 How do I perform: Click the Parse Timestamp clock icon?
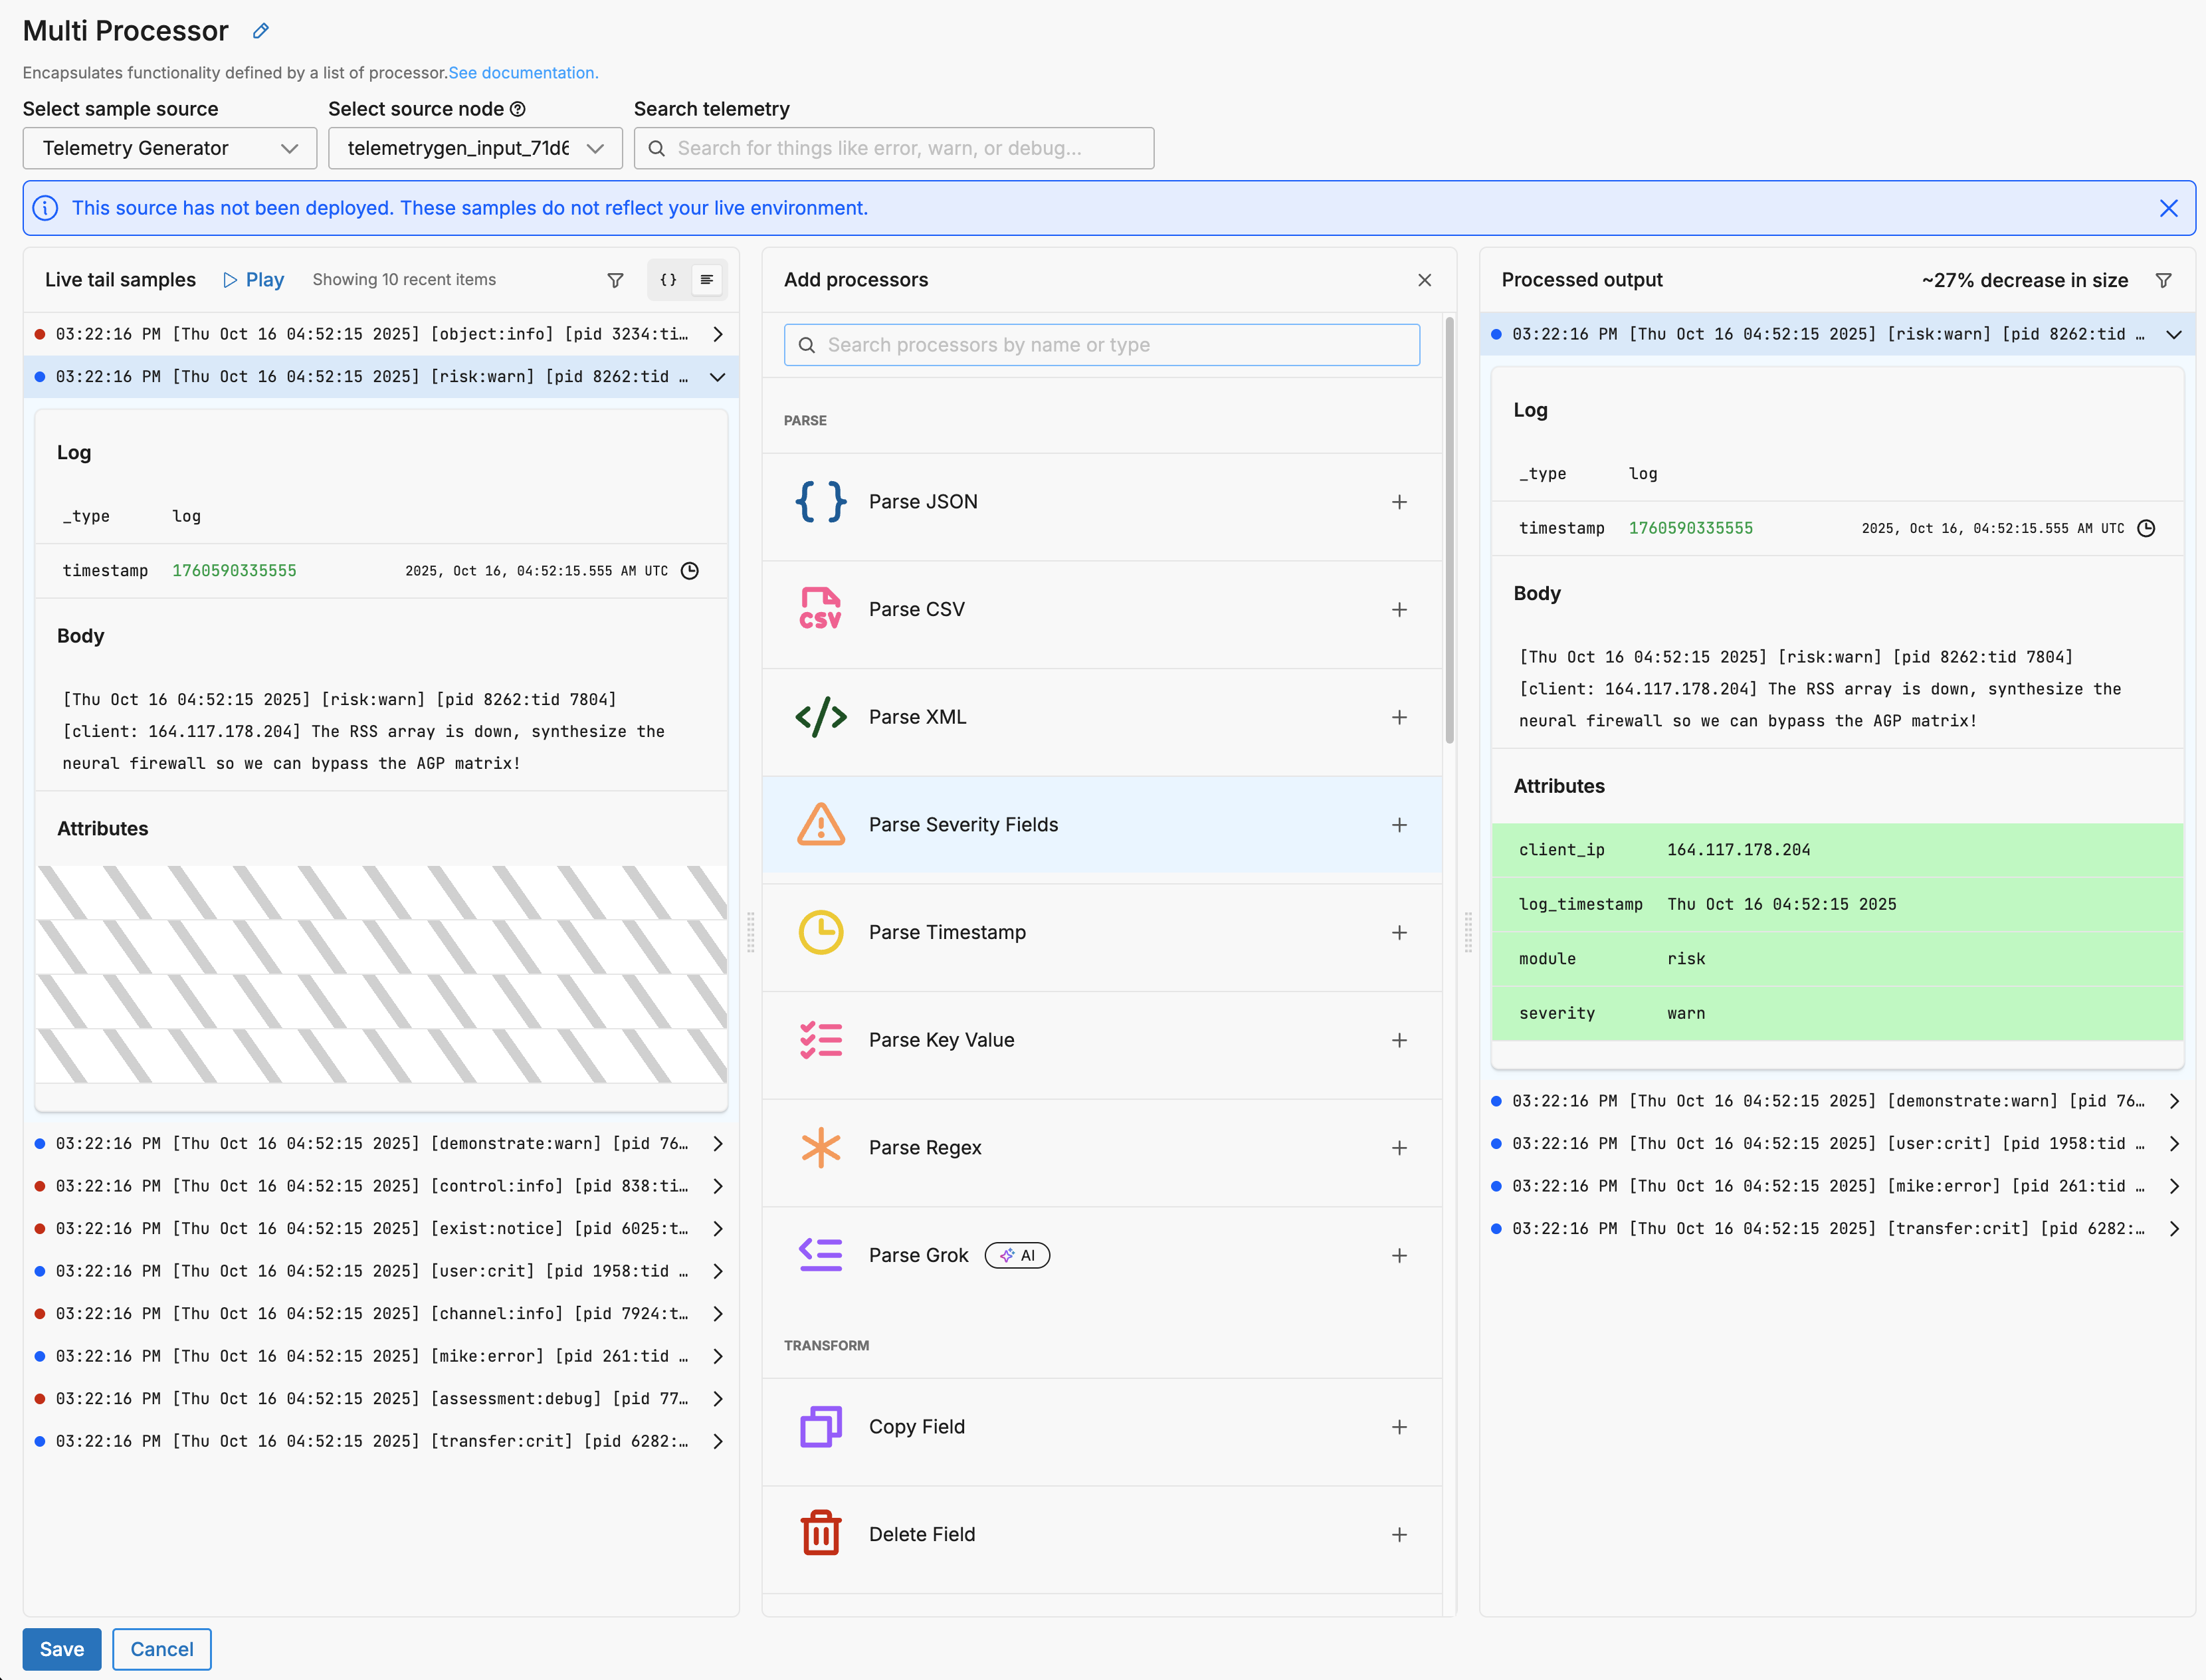pos(820,932)
